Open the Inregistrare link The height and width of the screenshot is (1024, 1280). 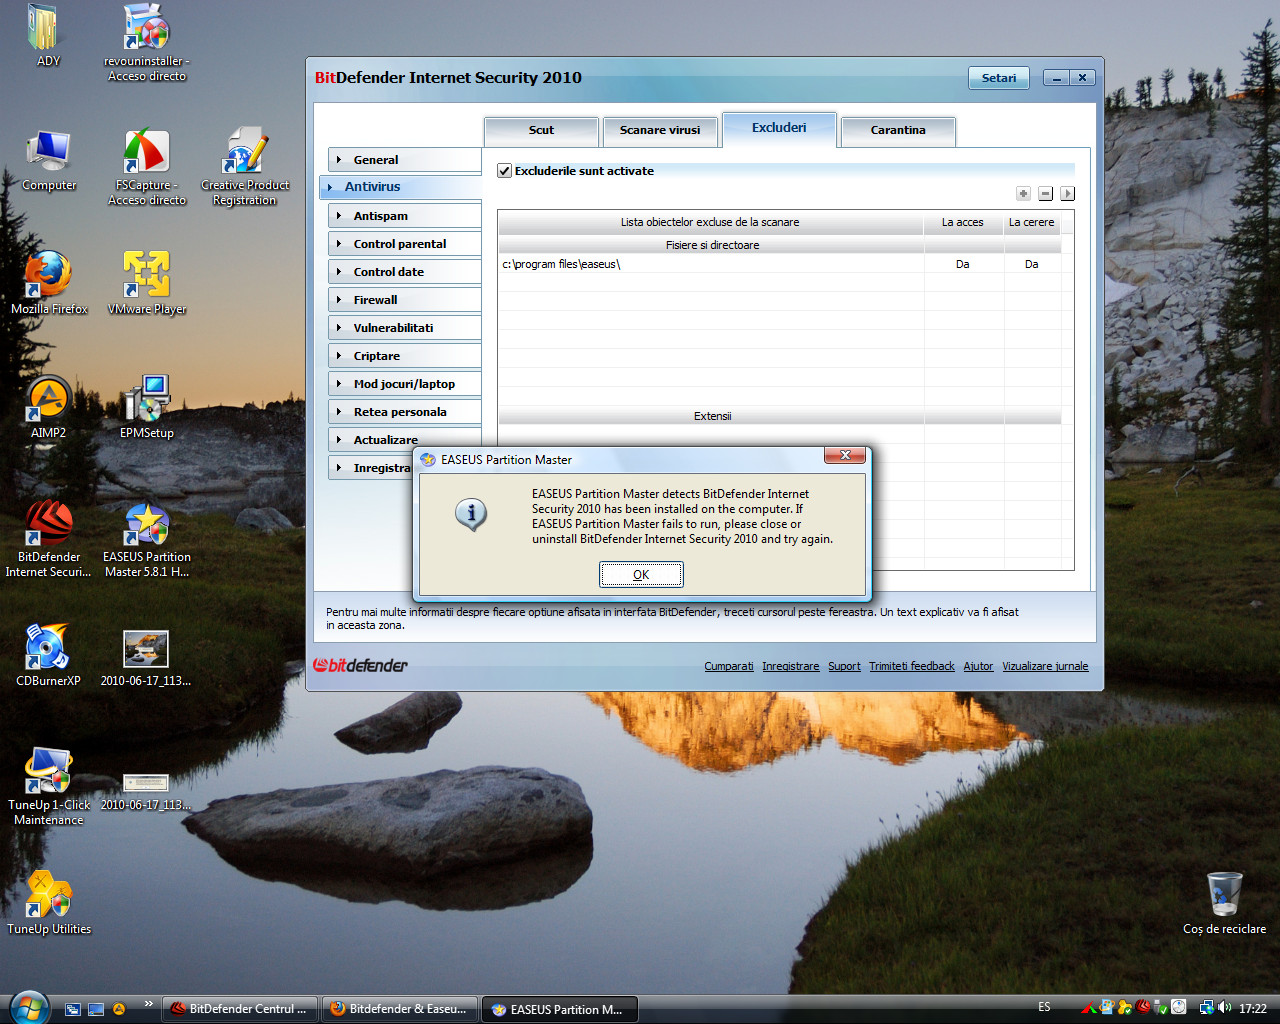point(790,666)
